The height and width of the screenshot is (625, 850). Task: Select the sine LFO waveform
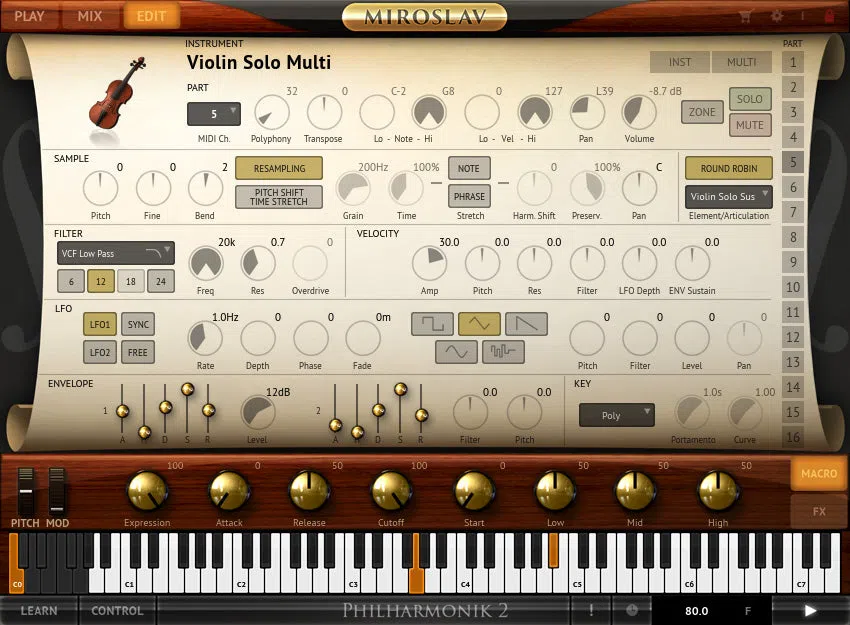pyautogui.click(x=456, y=352)
